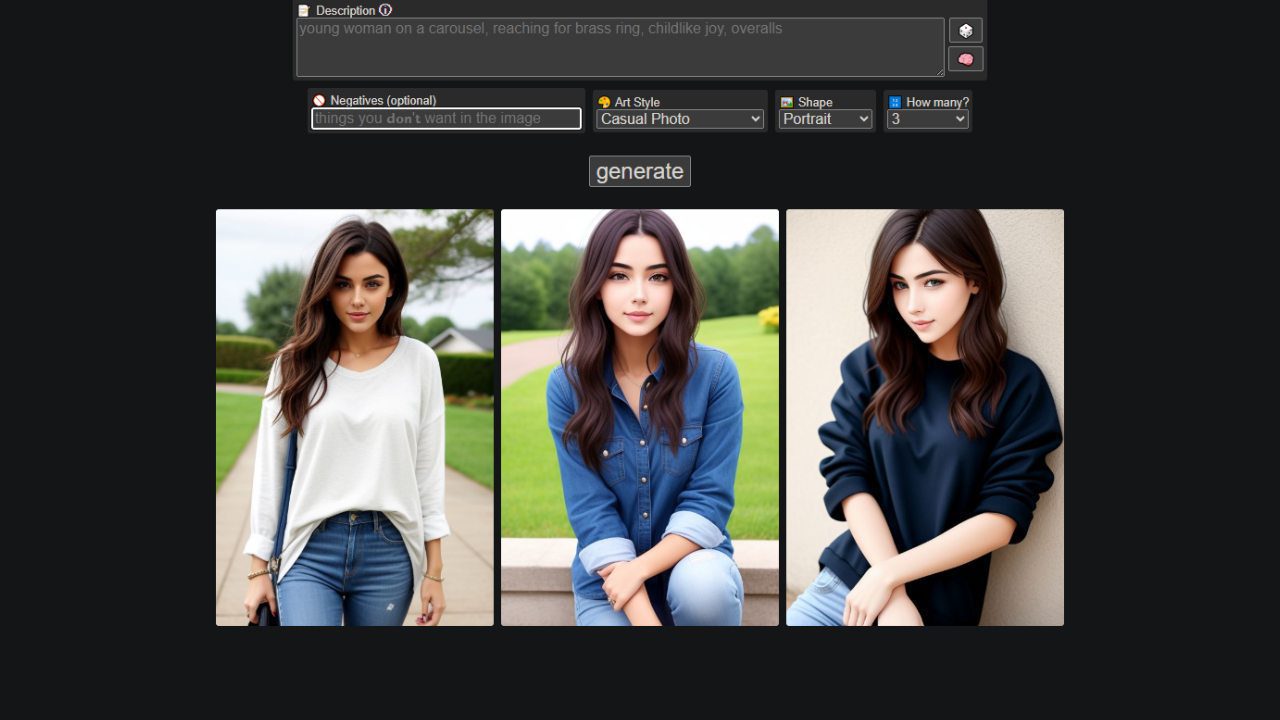
Task: Click the blue icon beside How many
Action: 895,102
